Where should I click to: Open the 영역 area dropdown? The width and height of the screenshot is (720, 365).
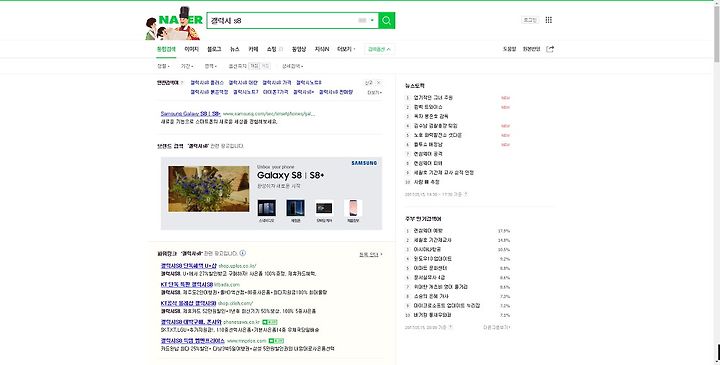point(210,66)
